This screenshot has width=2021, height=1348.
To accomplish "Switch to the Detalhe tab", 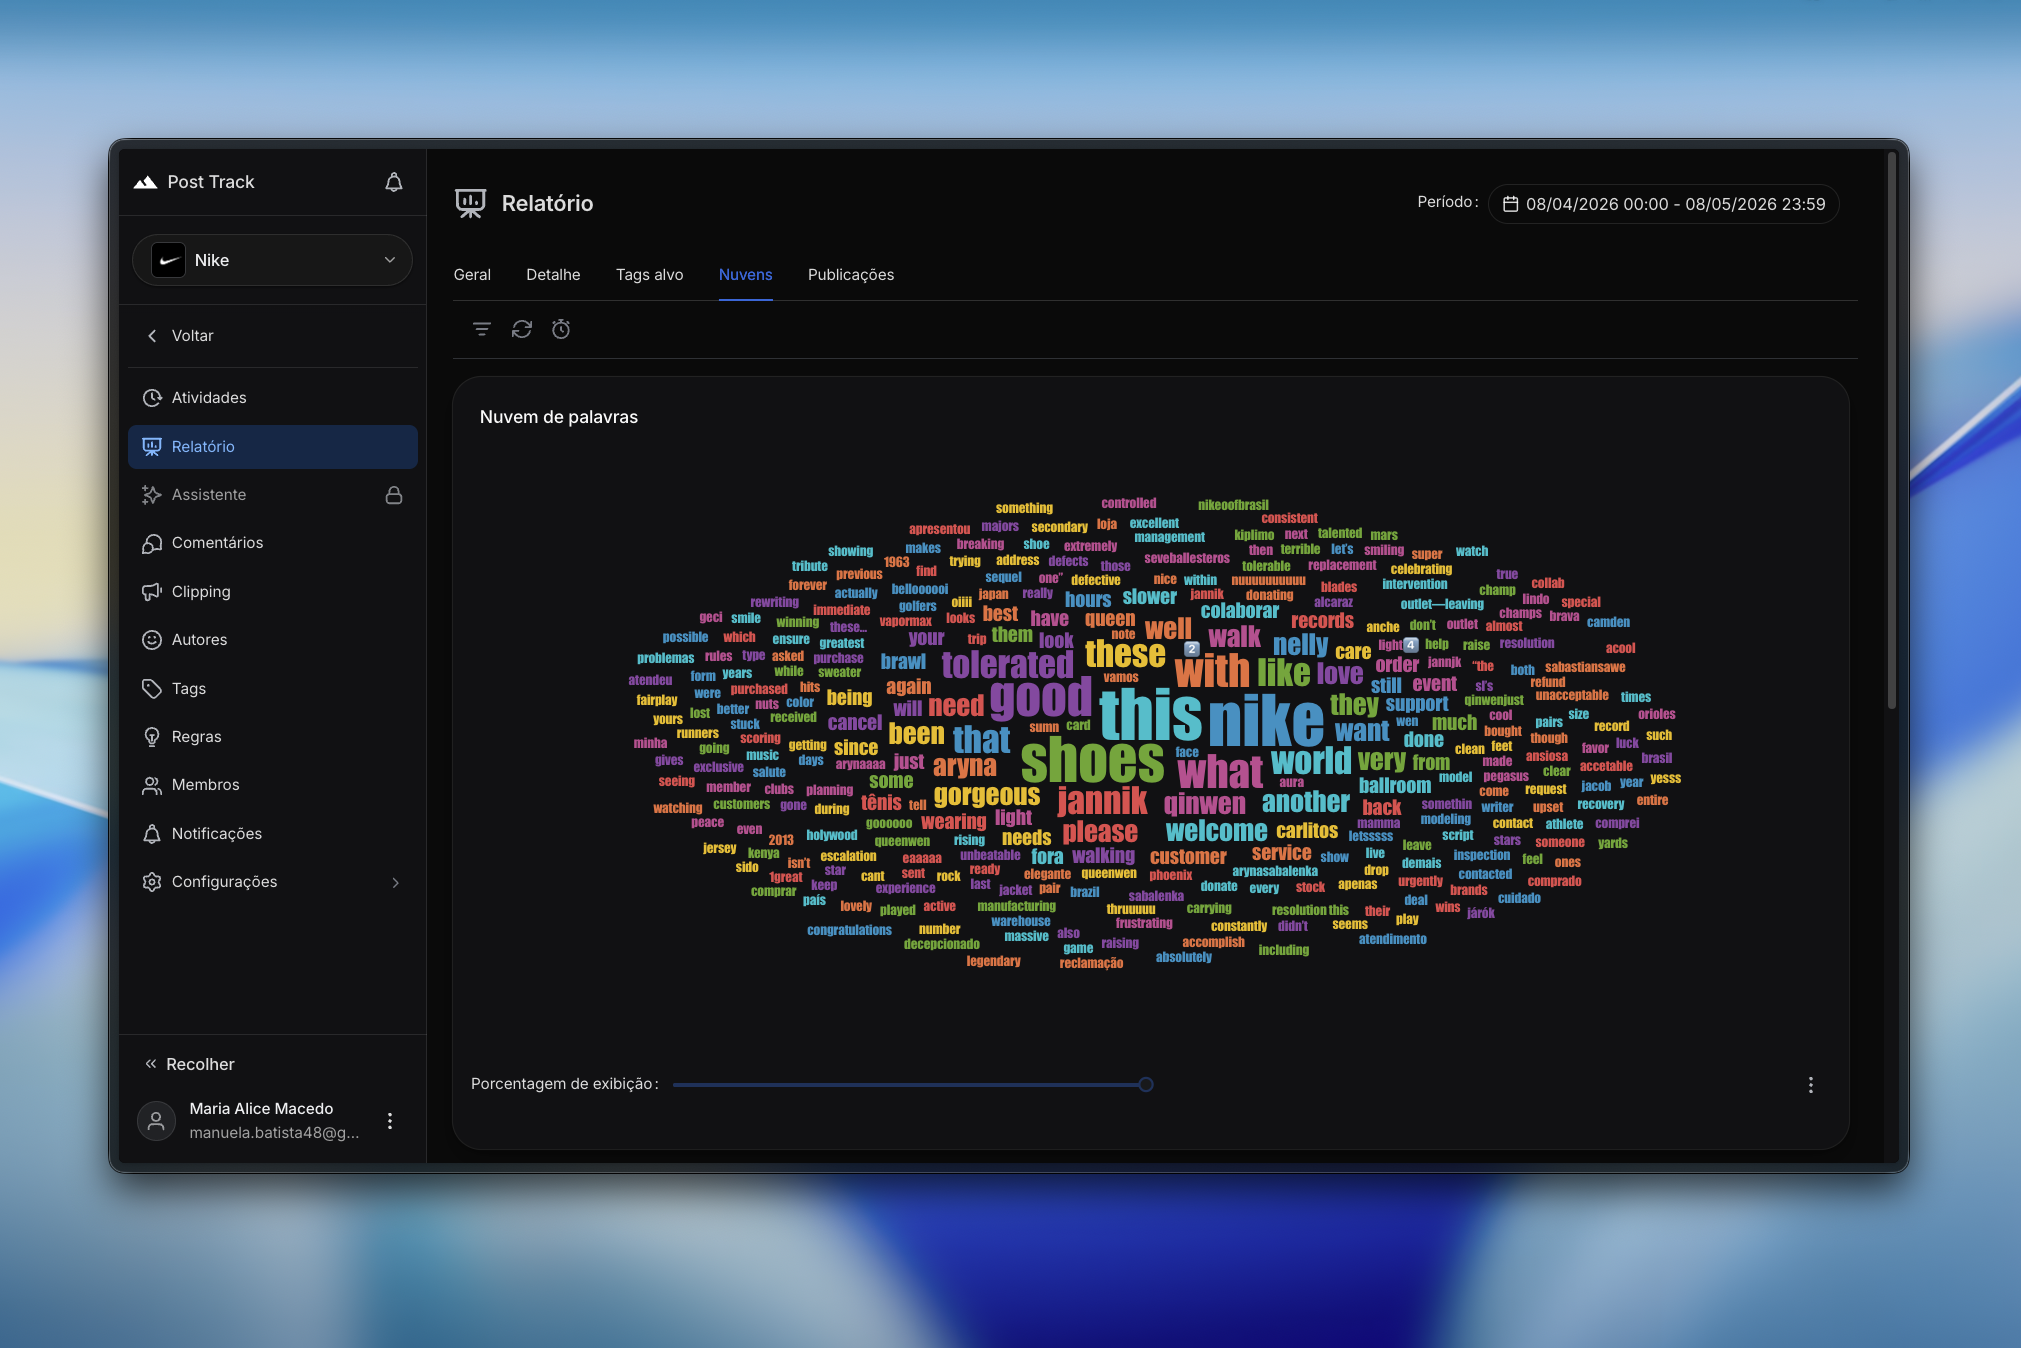I will (553, 275).
